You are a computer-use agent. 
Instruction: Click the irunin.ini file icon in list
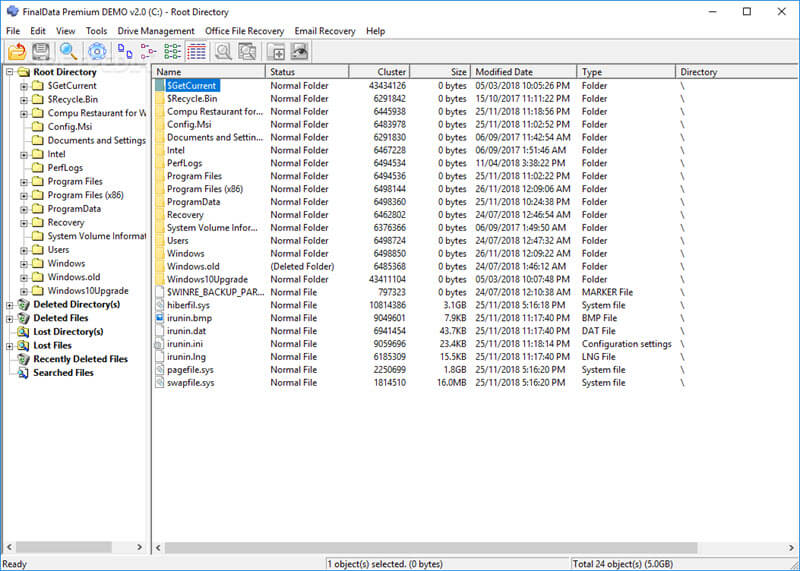click(x=160, y=344)
